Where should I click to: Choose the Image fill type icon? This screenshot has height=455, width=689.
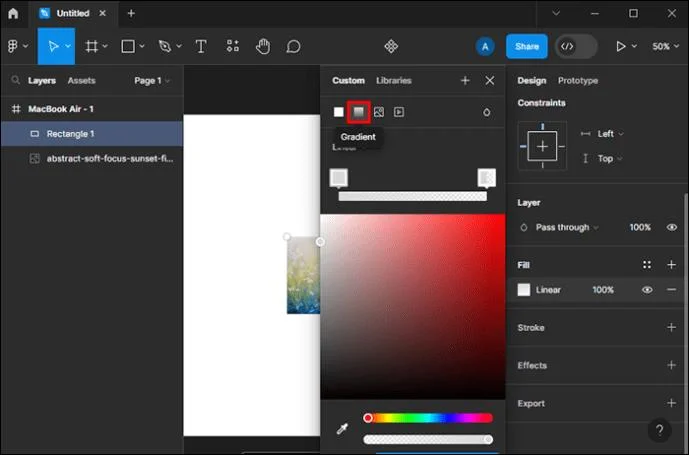(x=379, y=112)
